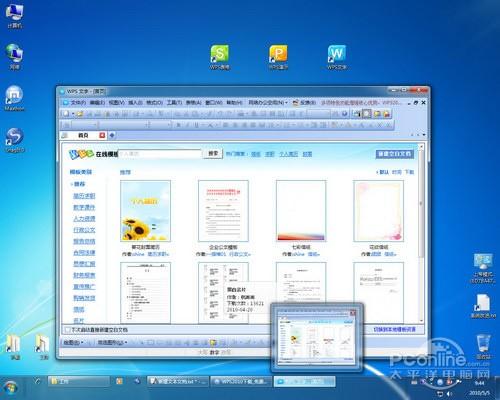Expand the arrow next to New document icon
The height and width of the screenshot is (400, 500).
click(73, 114)
